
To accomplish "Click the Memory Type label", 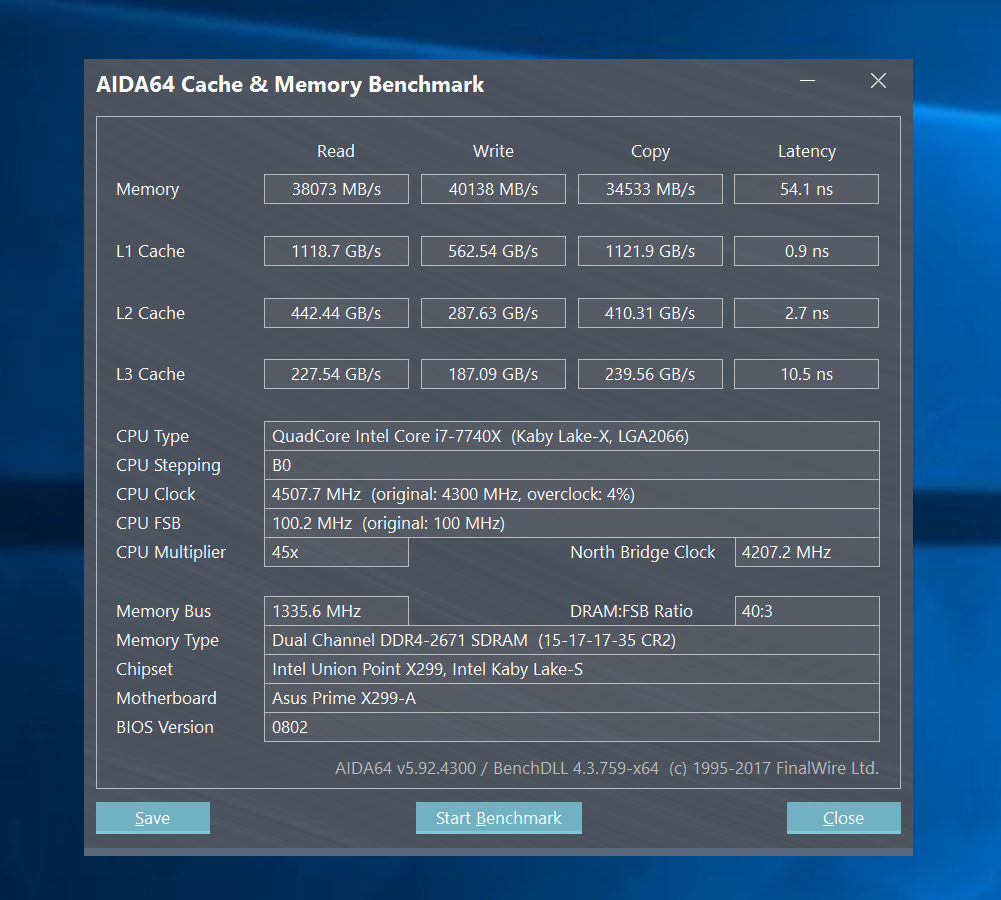I will point(167,641).
